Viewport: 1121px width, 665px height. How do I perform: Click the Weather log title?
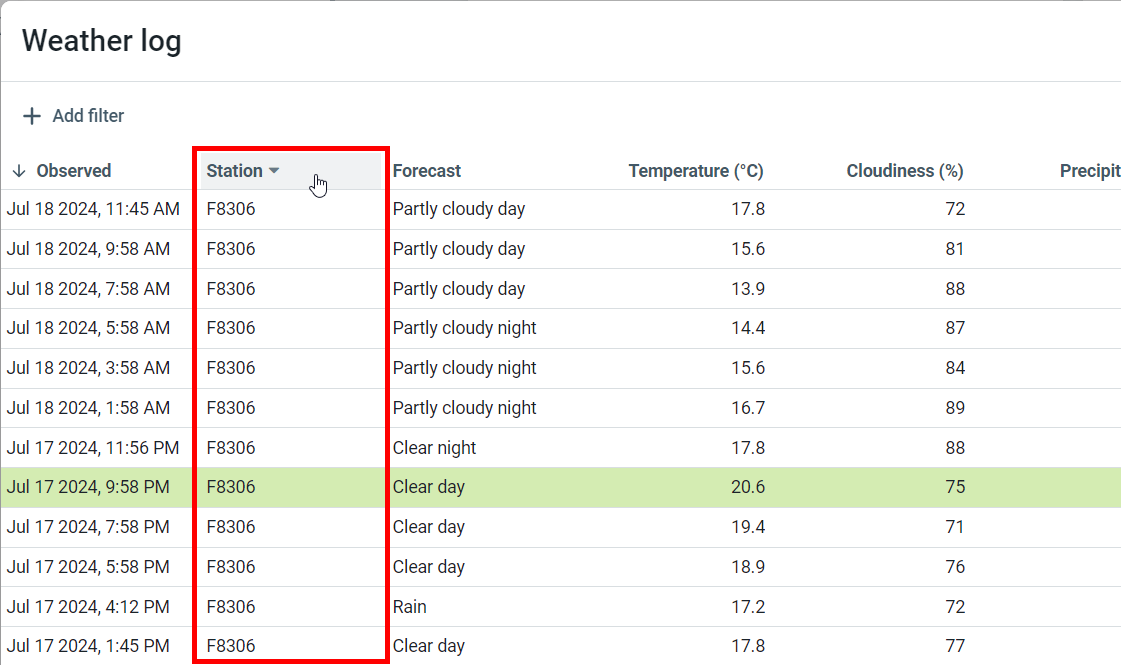(101, 41)
